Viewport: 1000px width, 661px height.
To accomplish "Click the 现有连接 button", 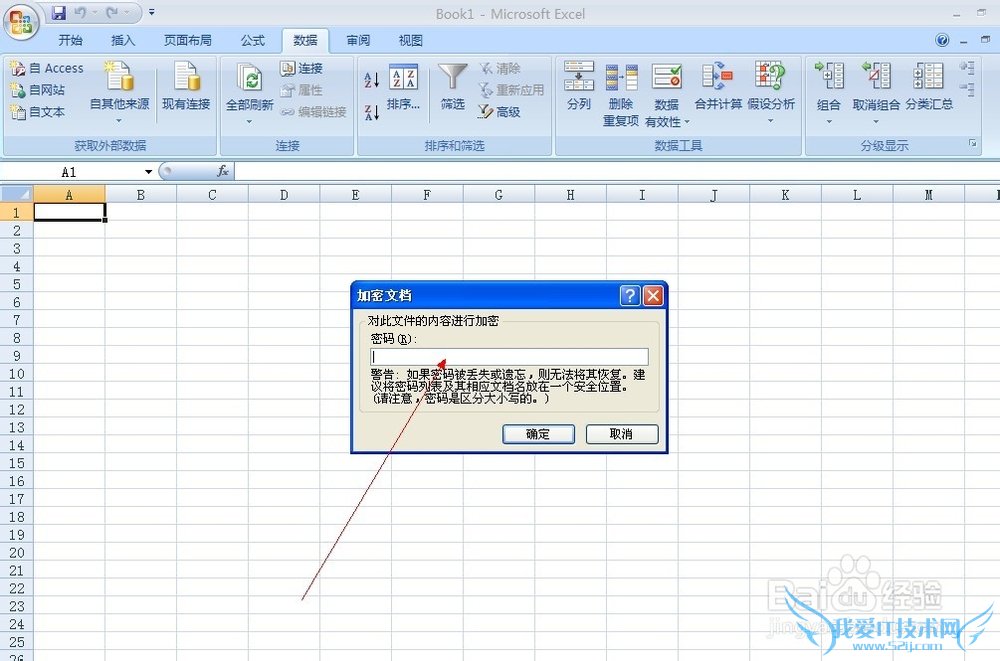I will click(x=186, y=86).
